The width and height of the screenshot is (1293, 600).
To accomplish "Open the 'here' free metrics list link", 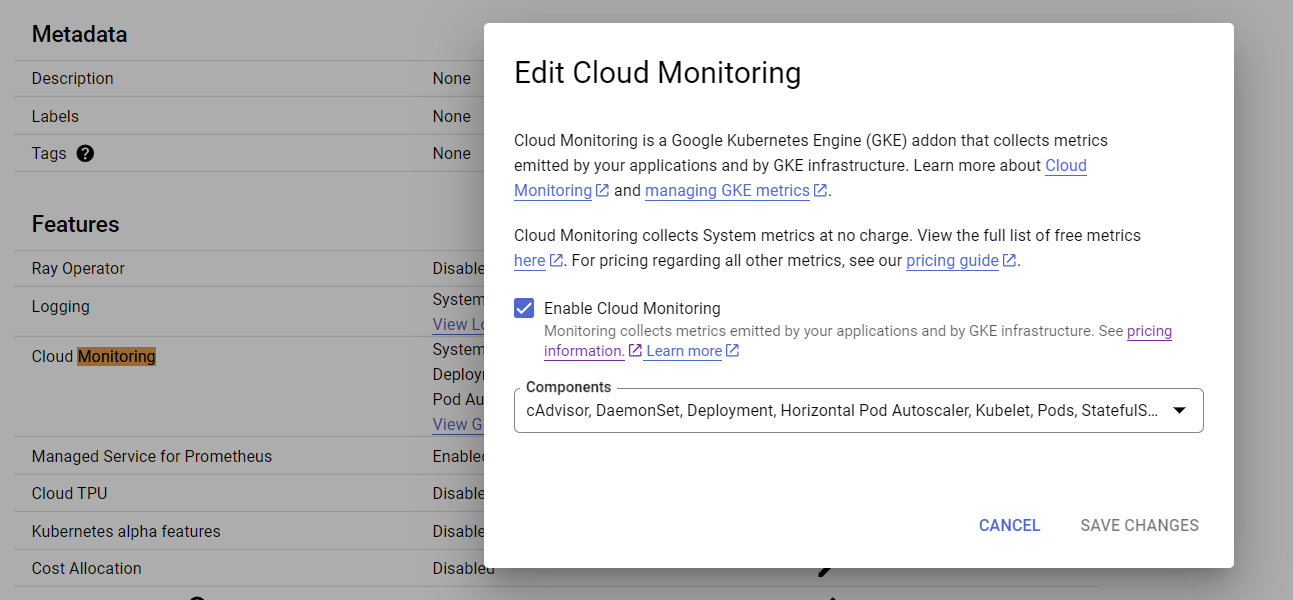I will coord(530,260).
